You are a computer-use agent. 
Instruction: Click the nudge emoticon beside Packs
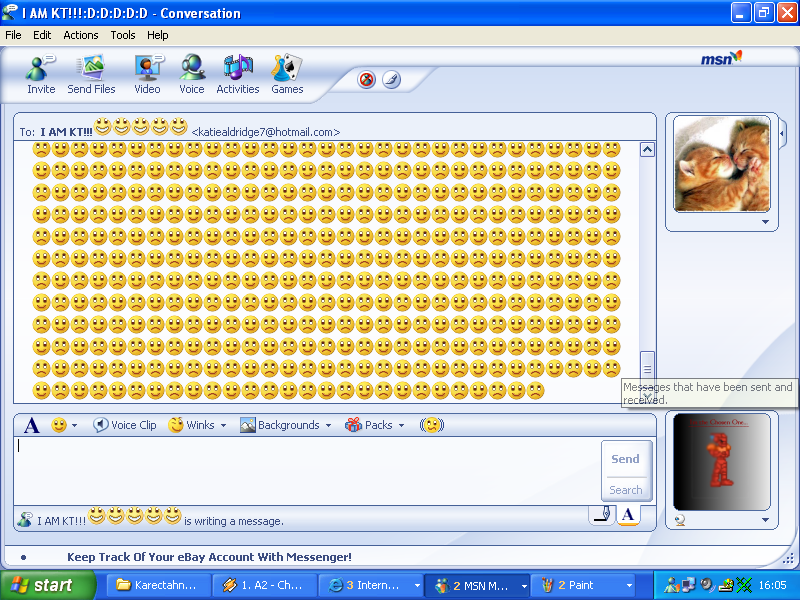(x=432, y=425)
